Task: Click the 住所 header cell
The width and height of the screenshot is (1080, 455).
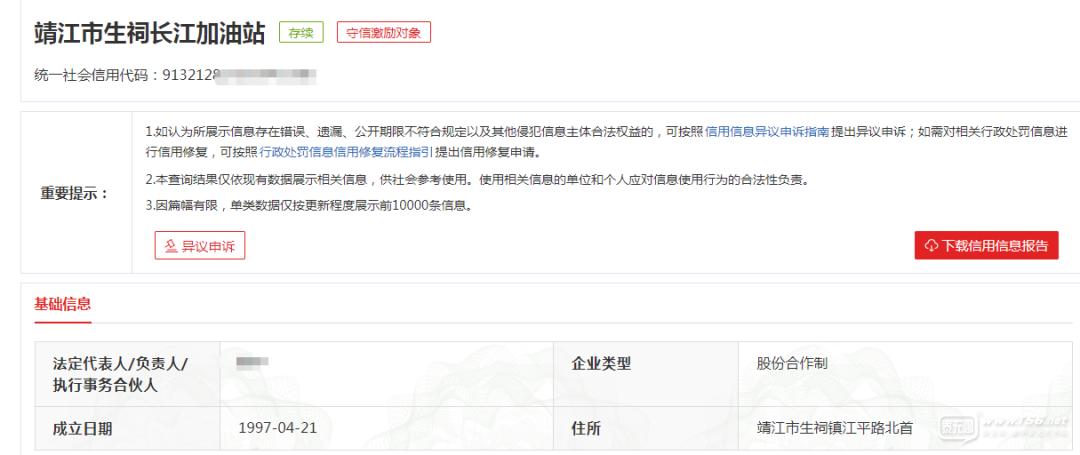Action: pyautogui.click(x=585, y=428)
